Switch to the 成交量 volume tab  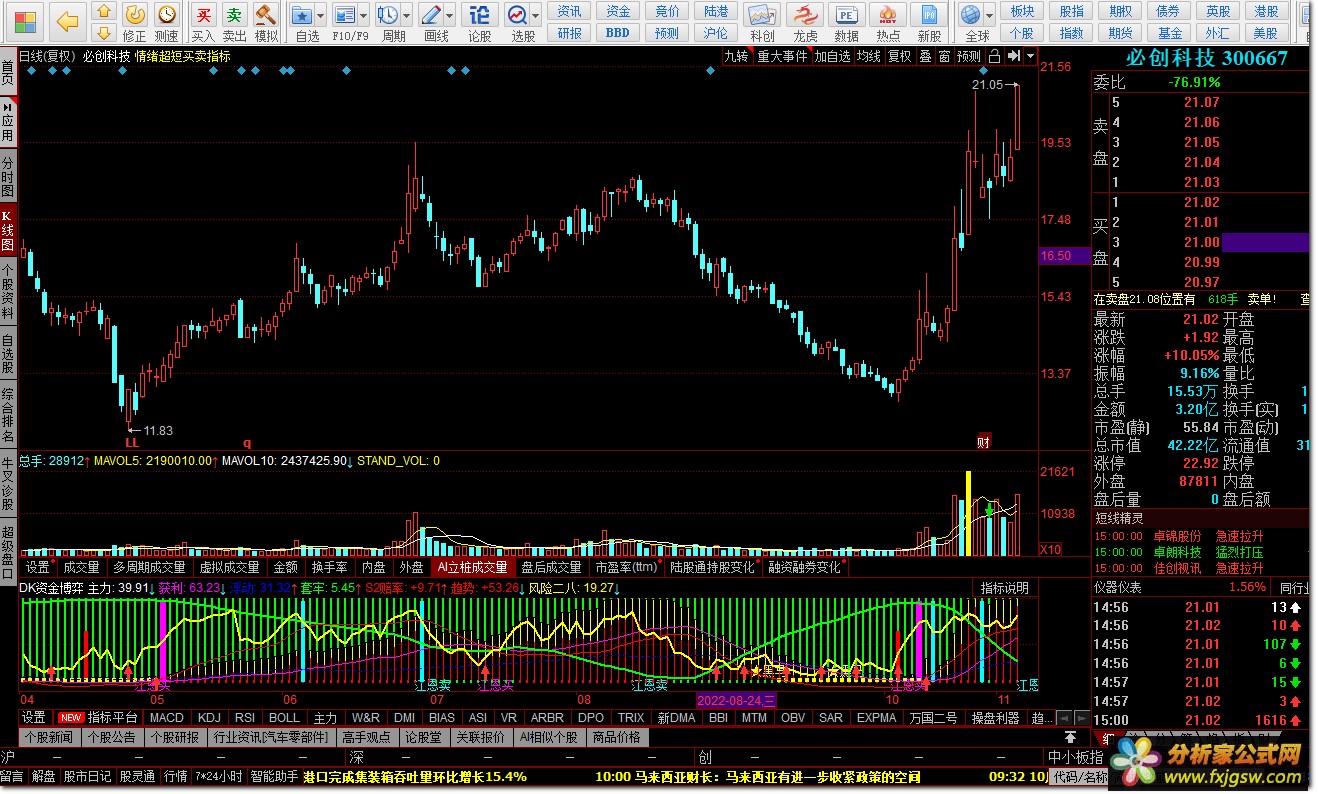(x=81, y=567)
